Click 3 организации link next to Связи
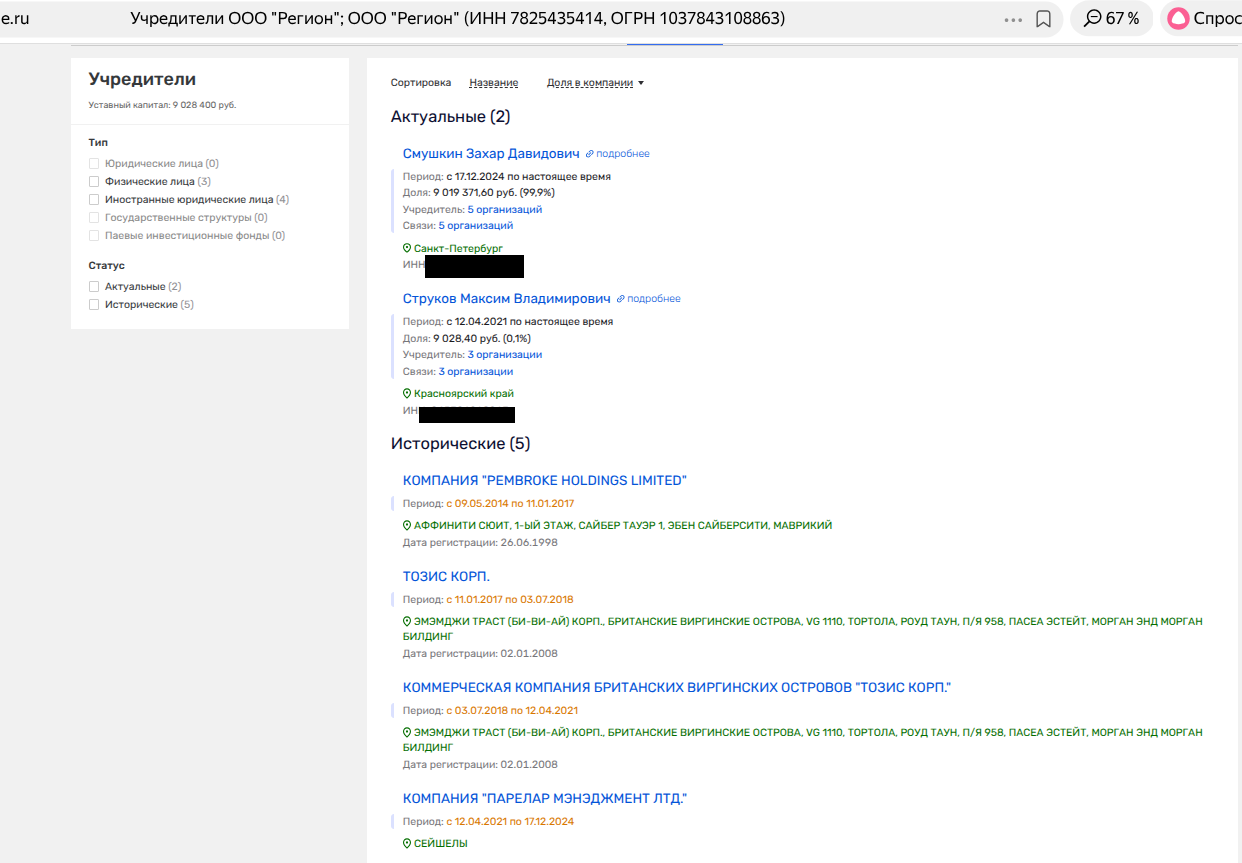The width and height of the screenshot is (1242, 863). pos(475,372)
